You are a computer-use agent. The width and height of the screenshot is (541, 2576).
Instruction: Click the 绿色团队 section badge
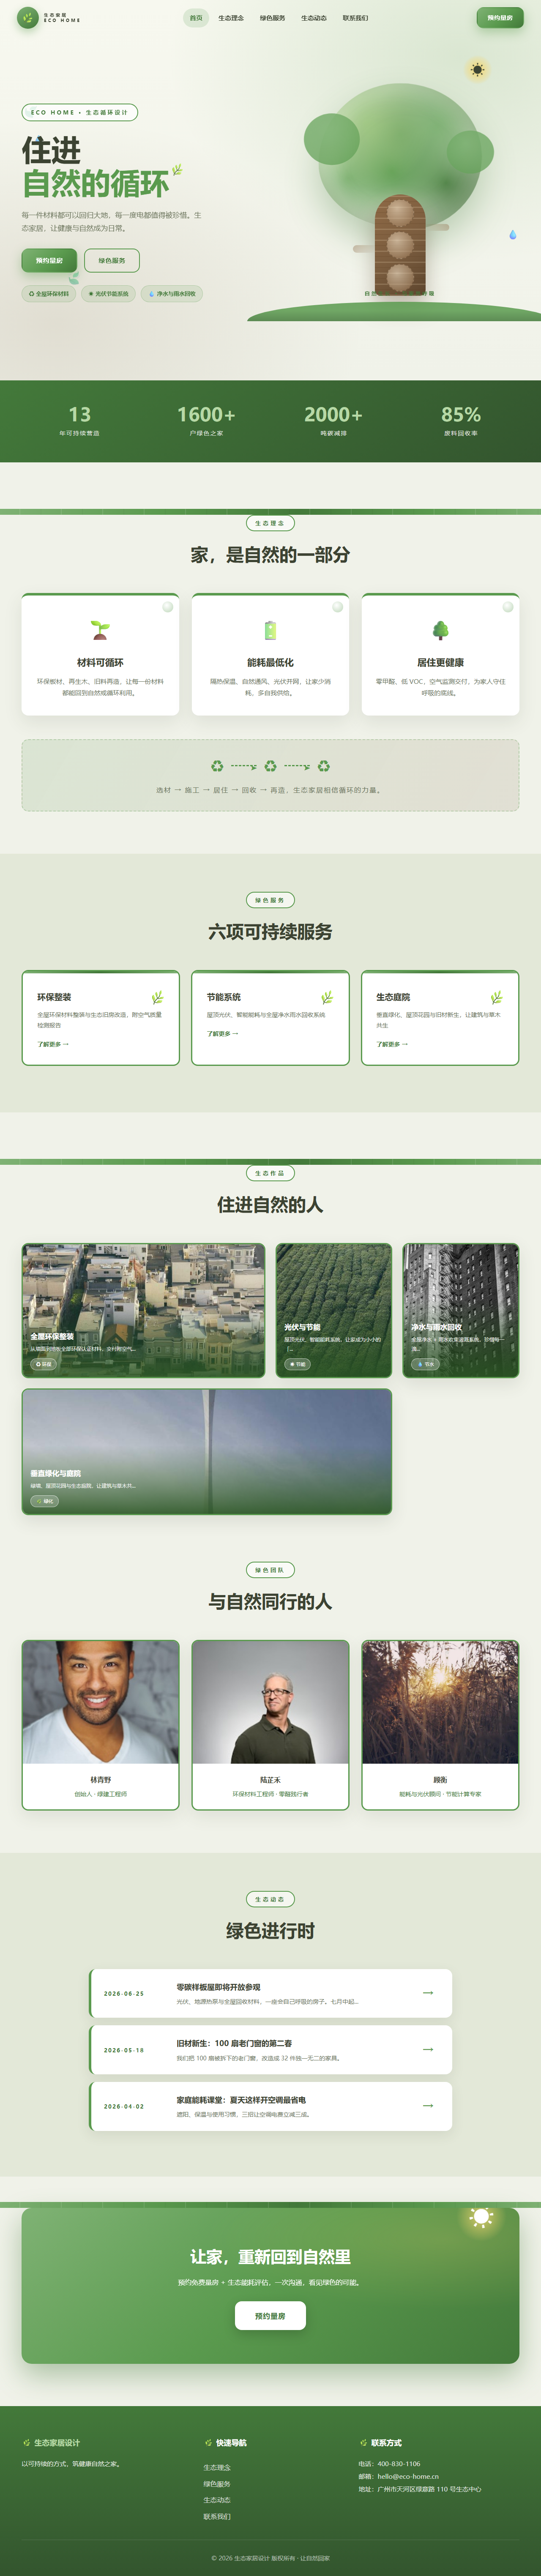[x=270, y=1570]
